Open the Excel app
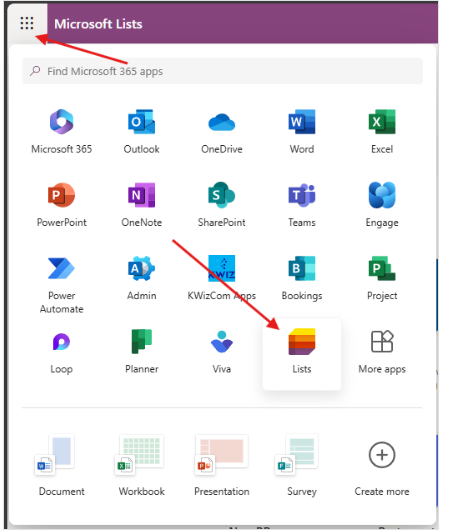This screenshot has width=455, height=532. tap(382, 132)
